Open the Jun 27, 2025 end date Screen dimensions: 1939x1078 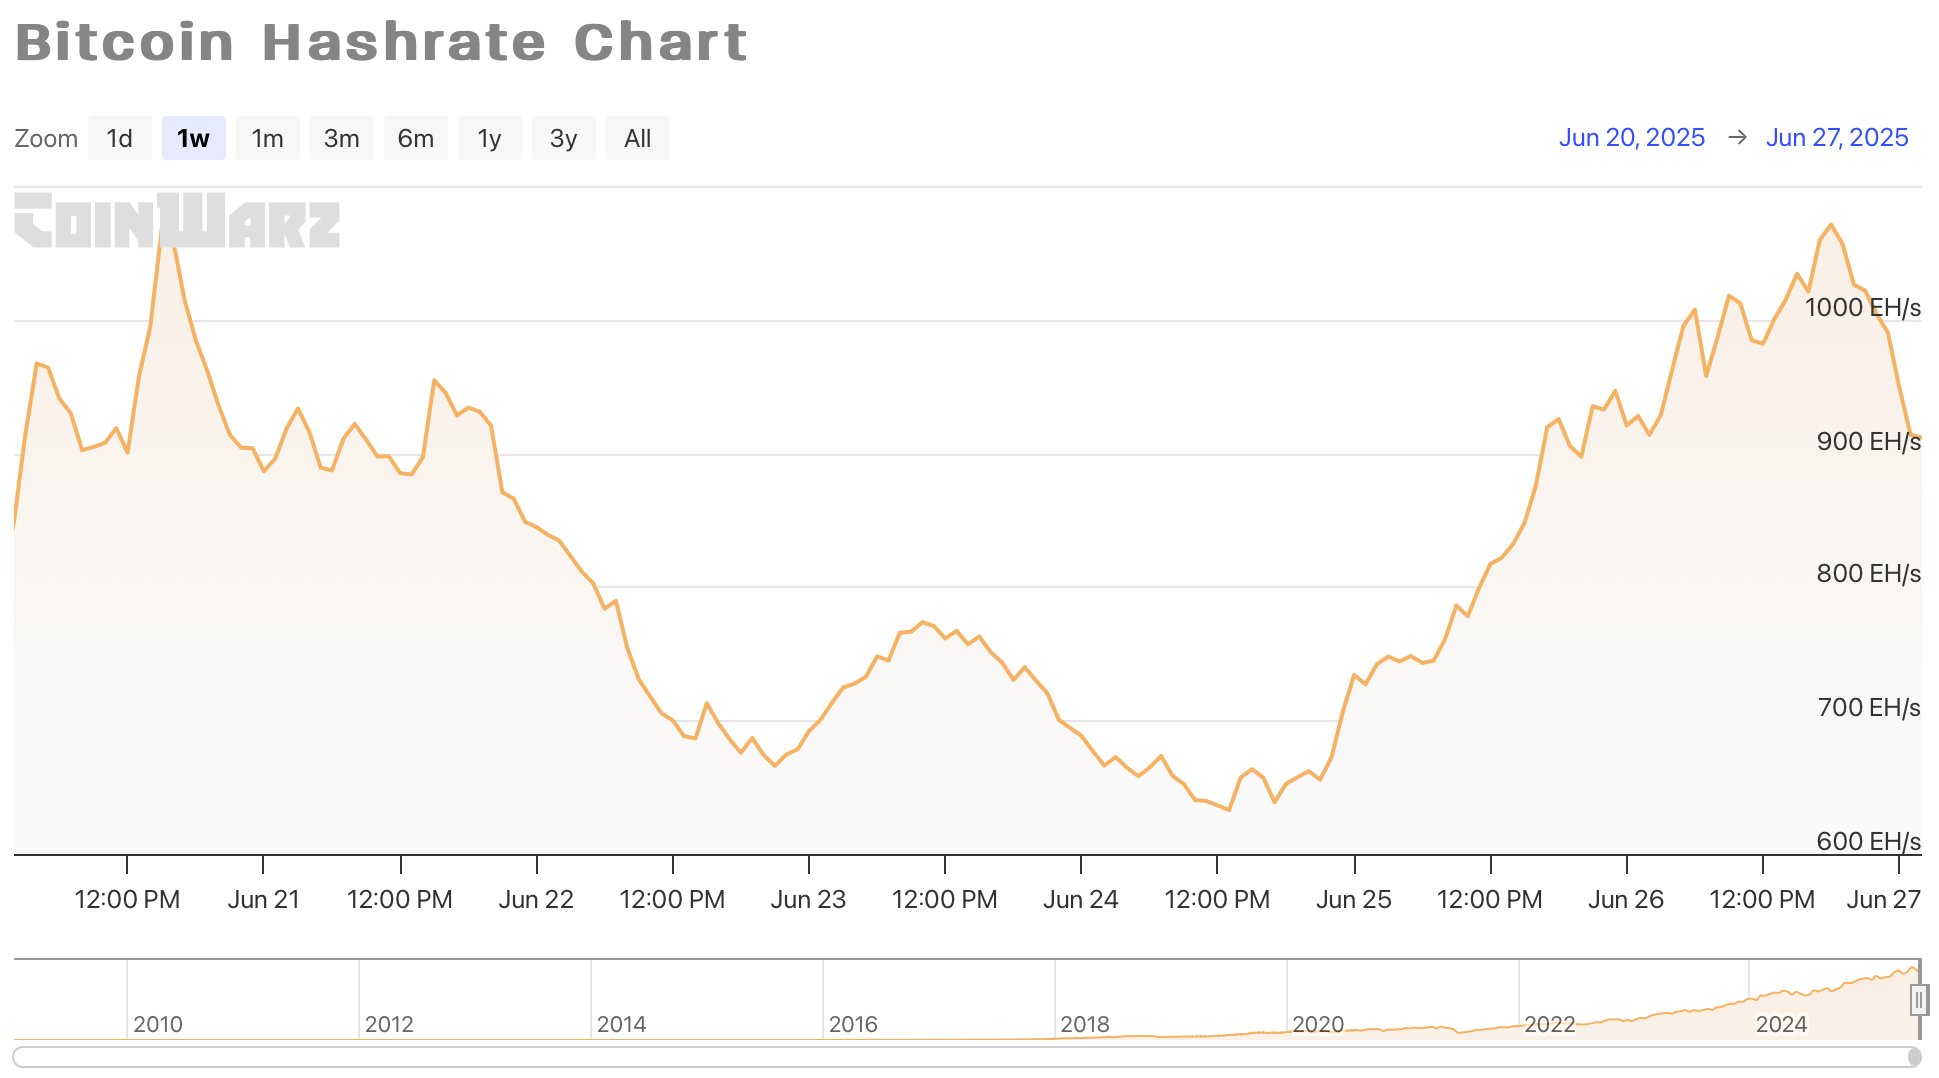coord(1836,137)
